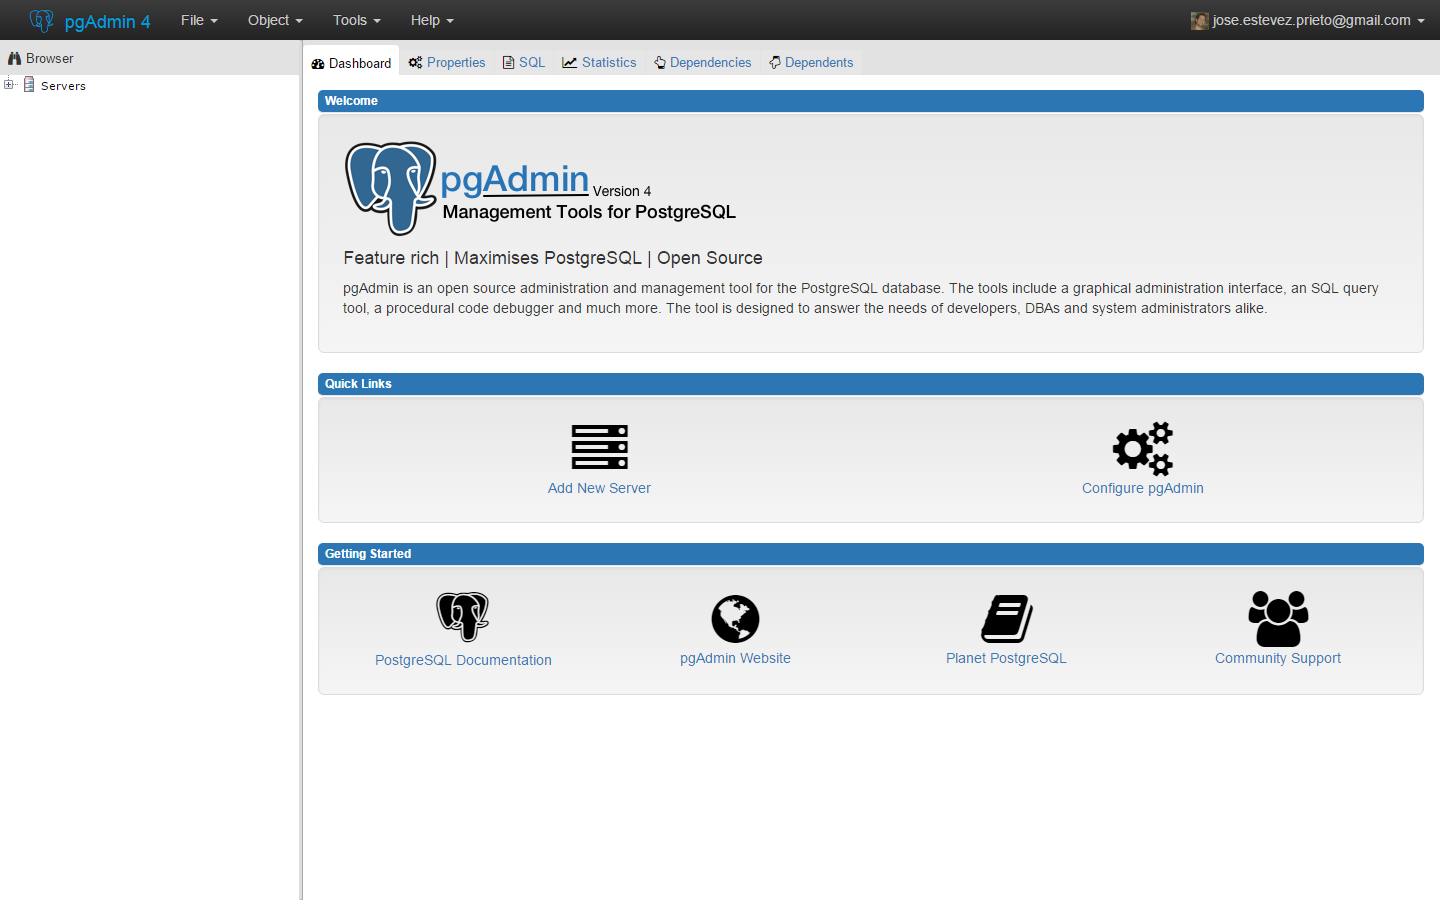Image resolution: width=1440 pixels, height=900 pixels.
Task: Click the large pgAdmin title text
Action: pos(515,178)
